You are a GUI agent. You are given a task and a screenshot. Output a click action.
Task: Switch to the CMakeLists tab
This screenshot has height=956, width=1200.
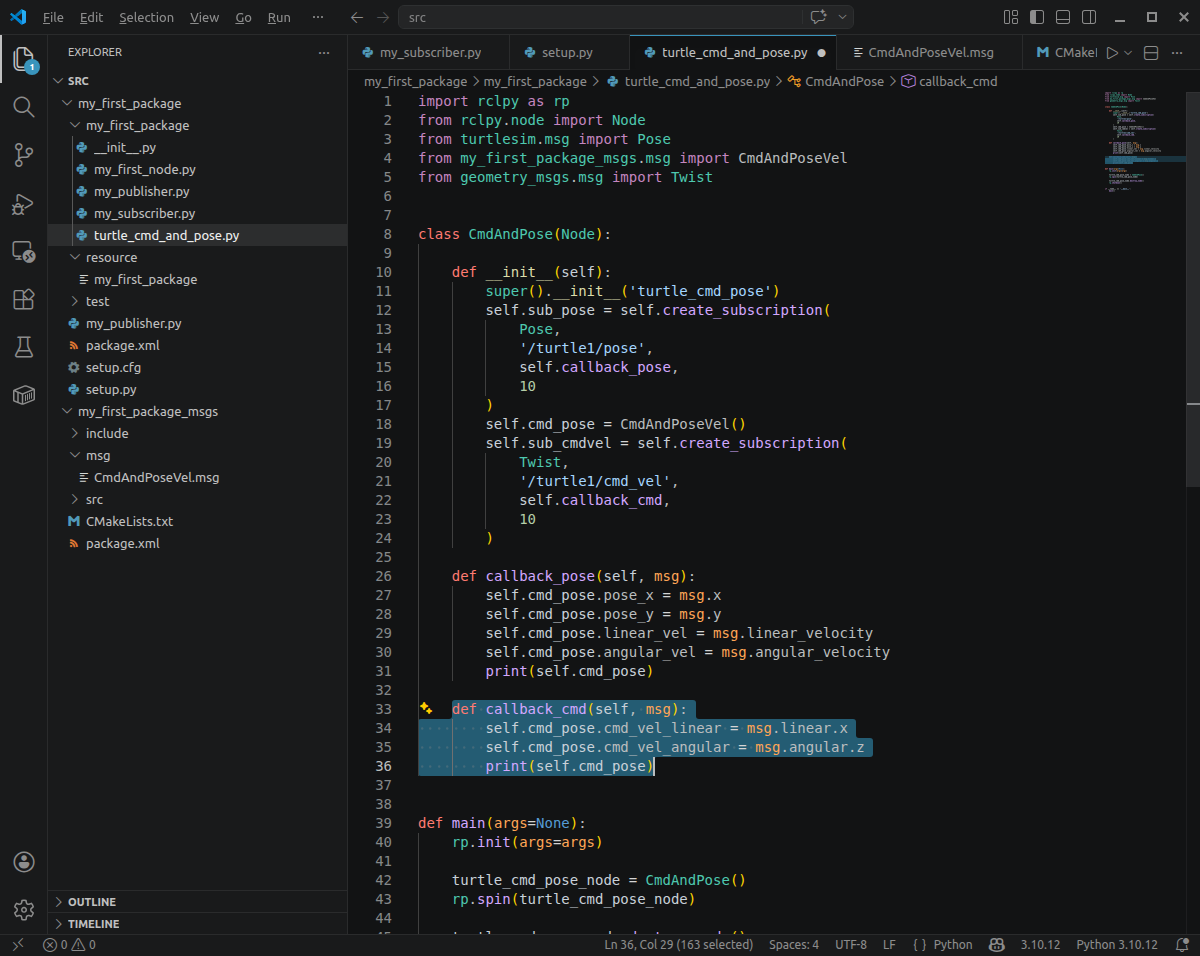[1062, 52]
